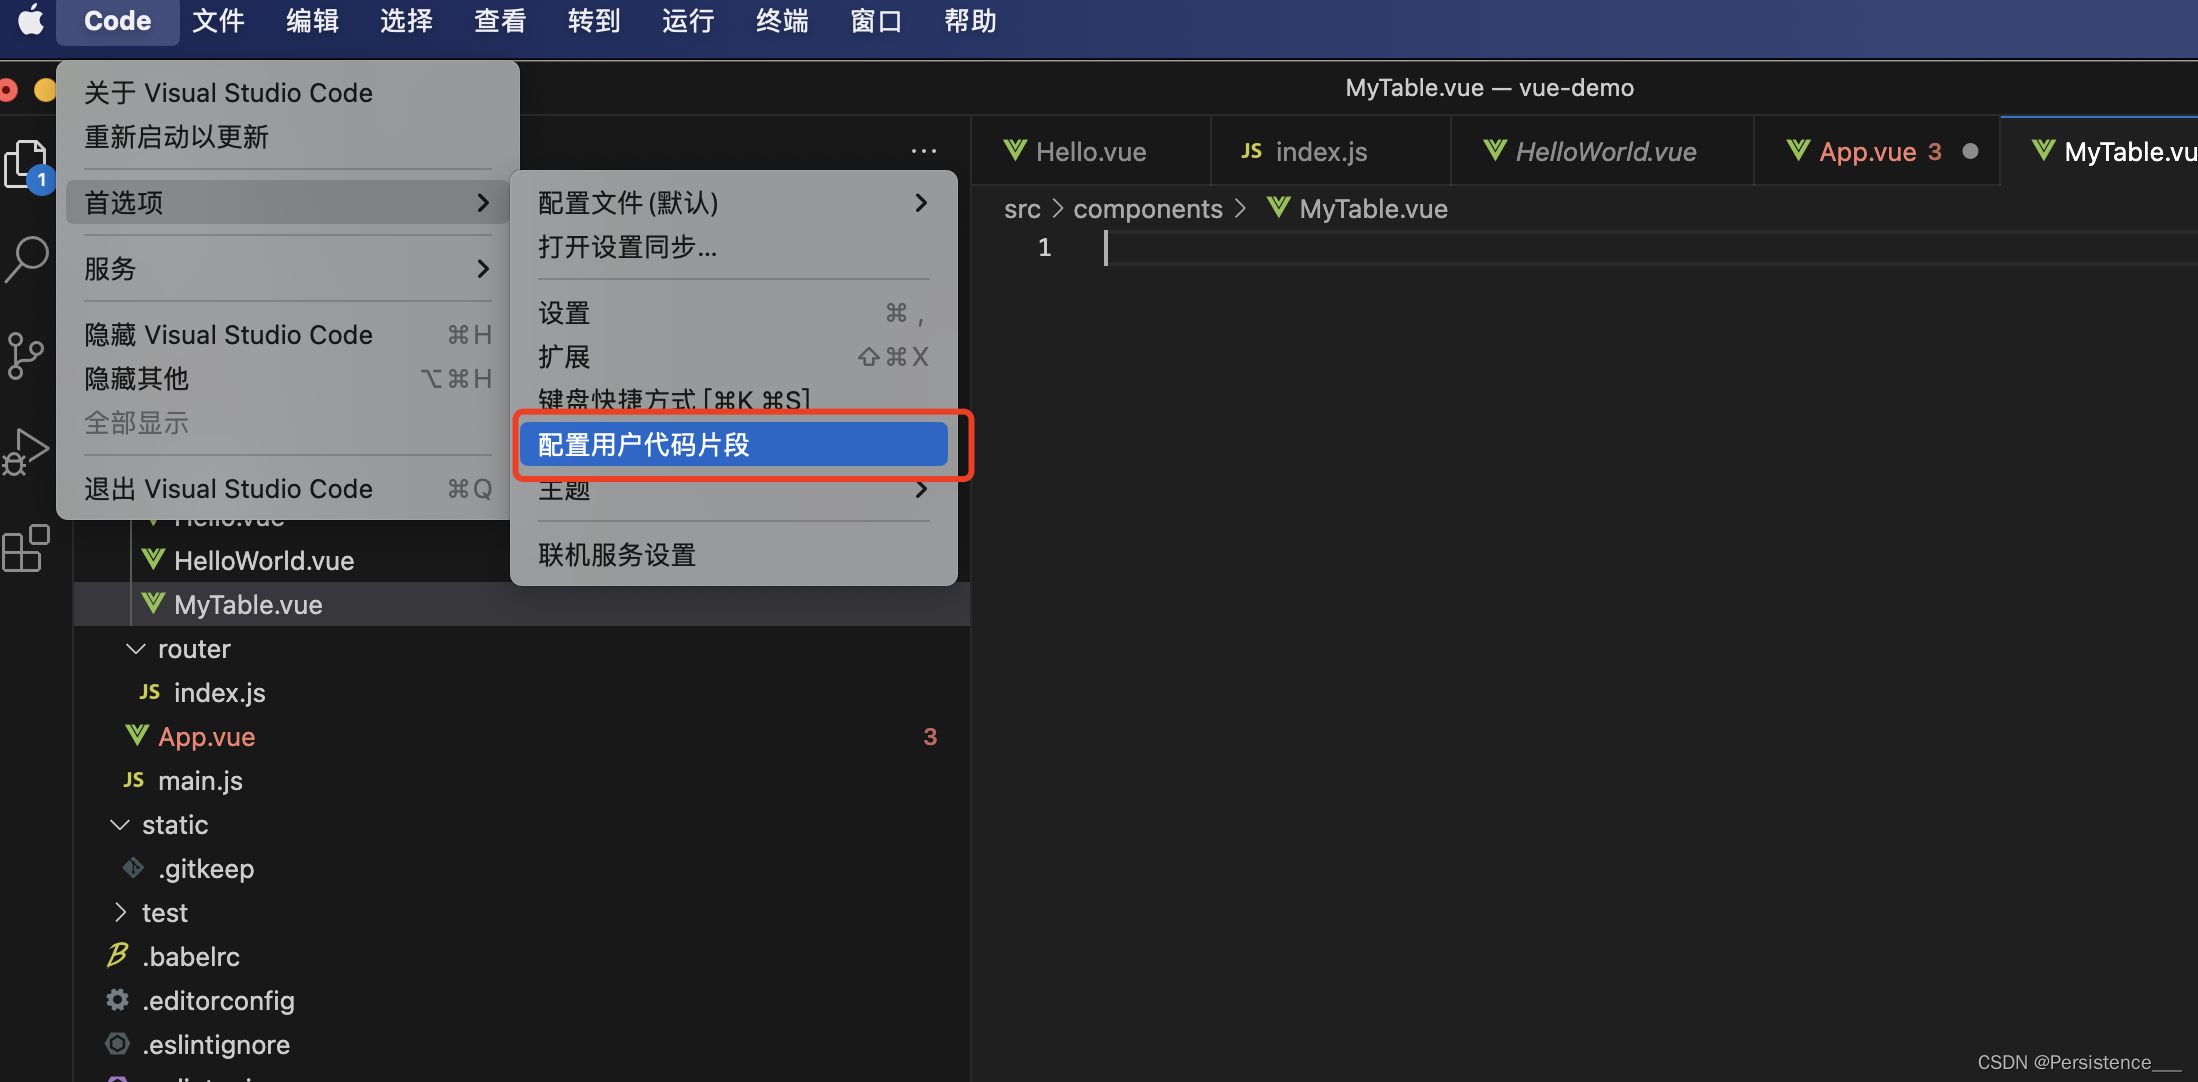Choose 键盘快捷方式 in the submenu
Screen dimensions: 2198x1082
(x=733, y=398)
